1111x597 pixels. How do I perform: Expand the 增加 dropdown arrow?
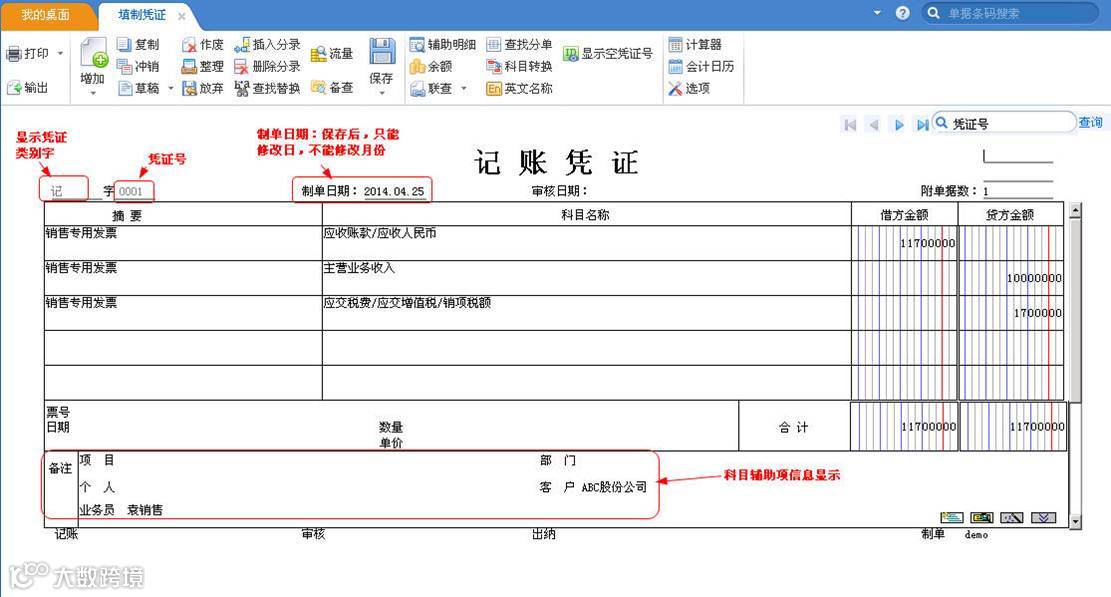click(x=93, y=93)
